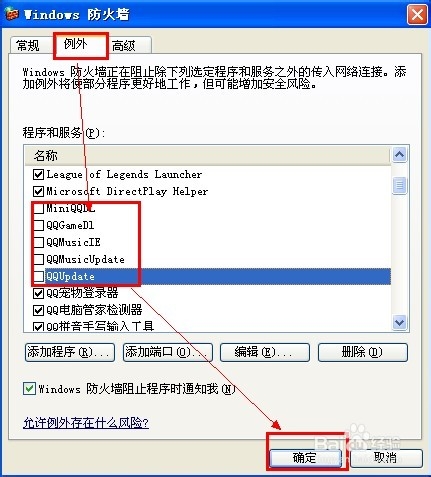
Task: Uncheck Microsoft DirectPlay Helper
Action: point(38,191)
